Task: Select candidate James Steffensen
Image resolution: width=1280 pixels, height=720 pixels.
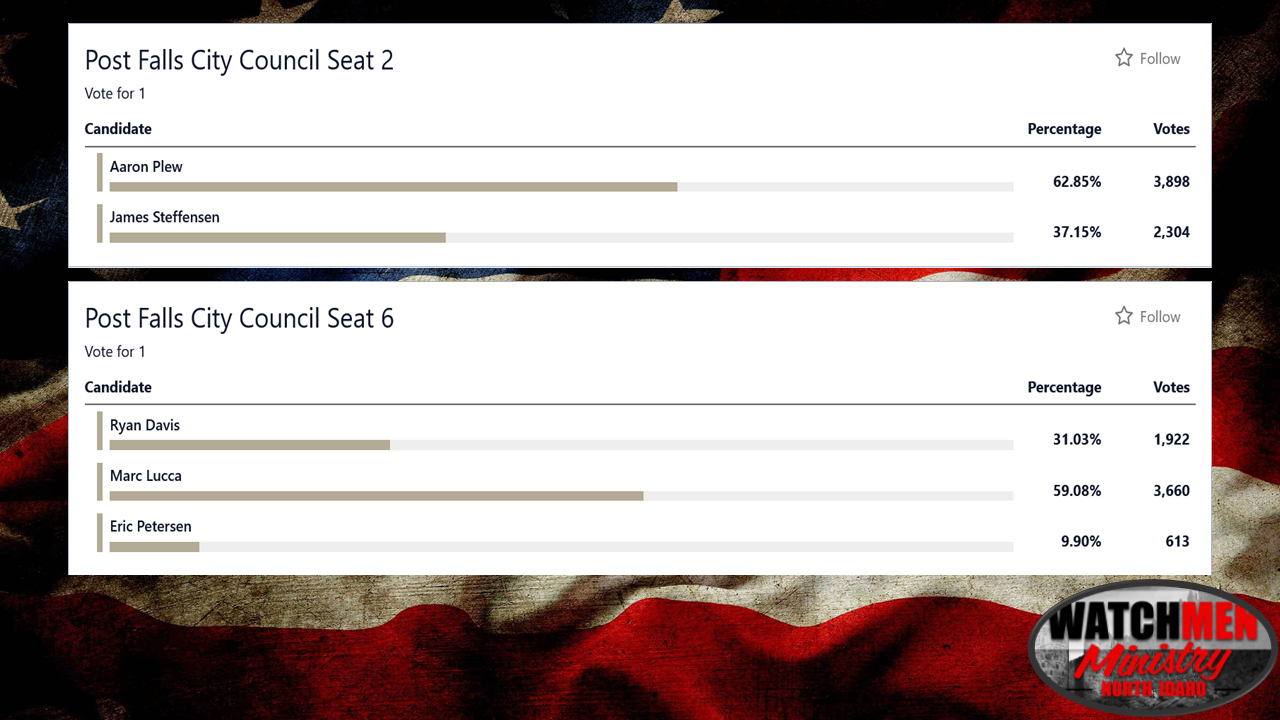Action: pos(165,217)
